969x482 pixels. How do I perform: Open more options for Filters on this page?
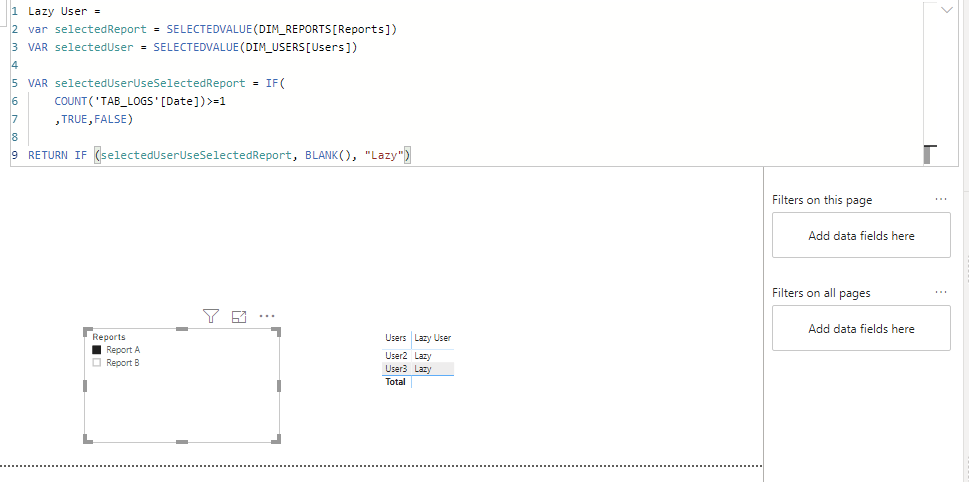941,199
